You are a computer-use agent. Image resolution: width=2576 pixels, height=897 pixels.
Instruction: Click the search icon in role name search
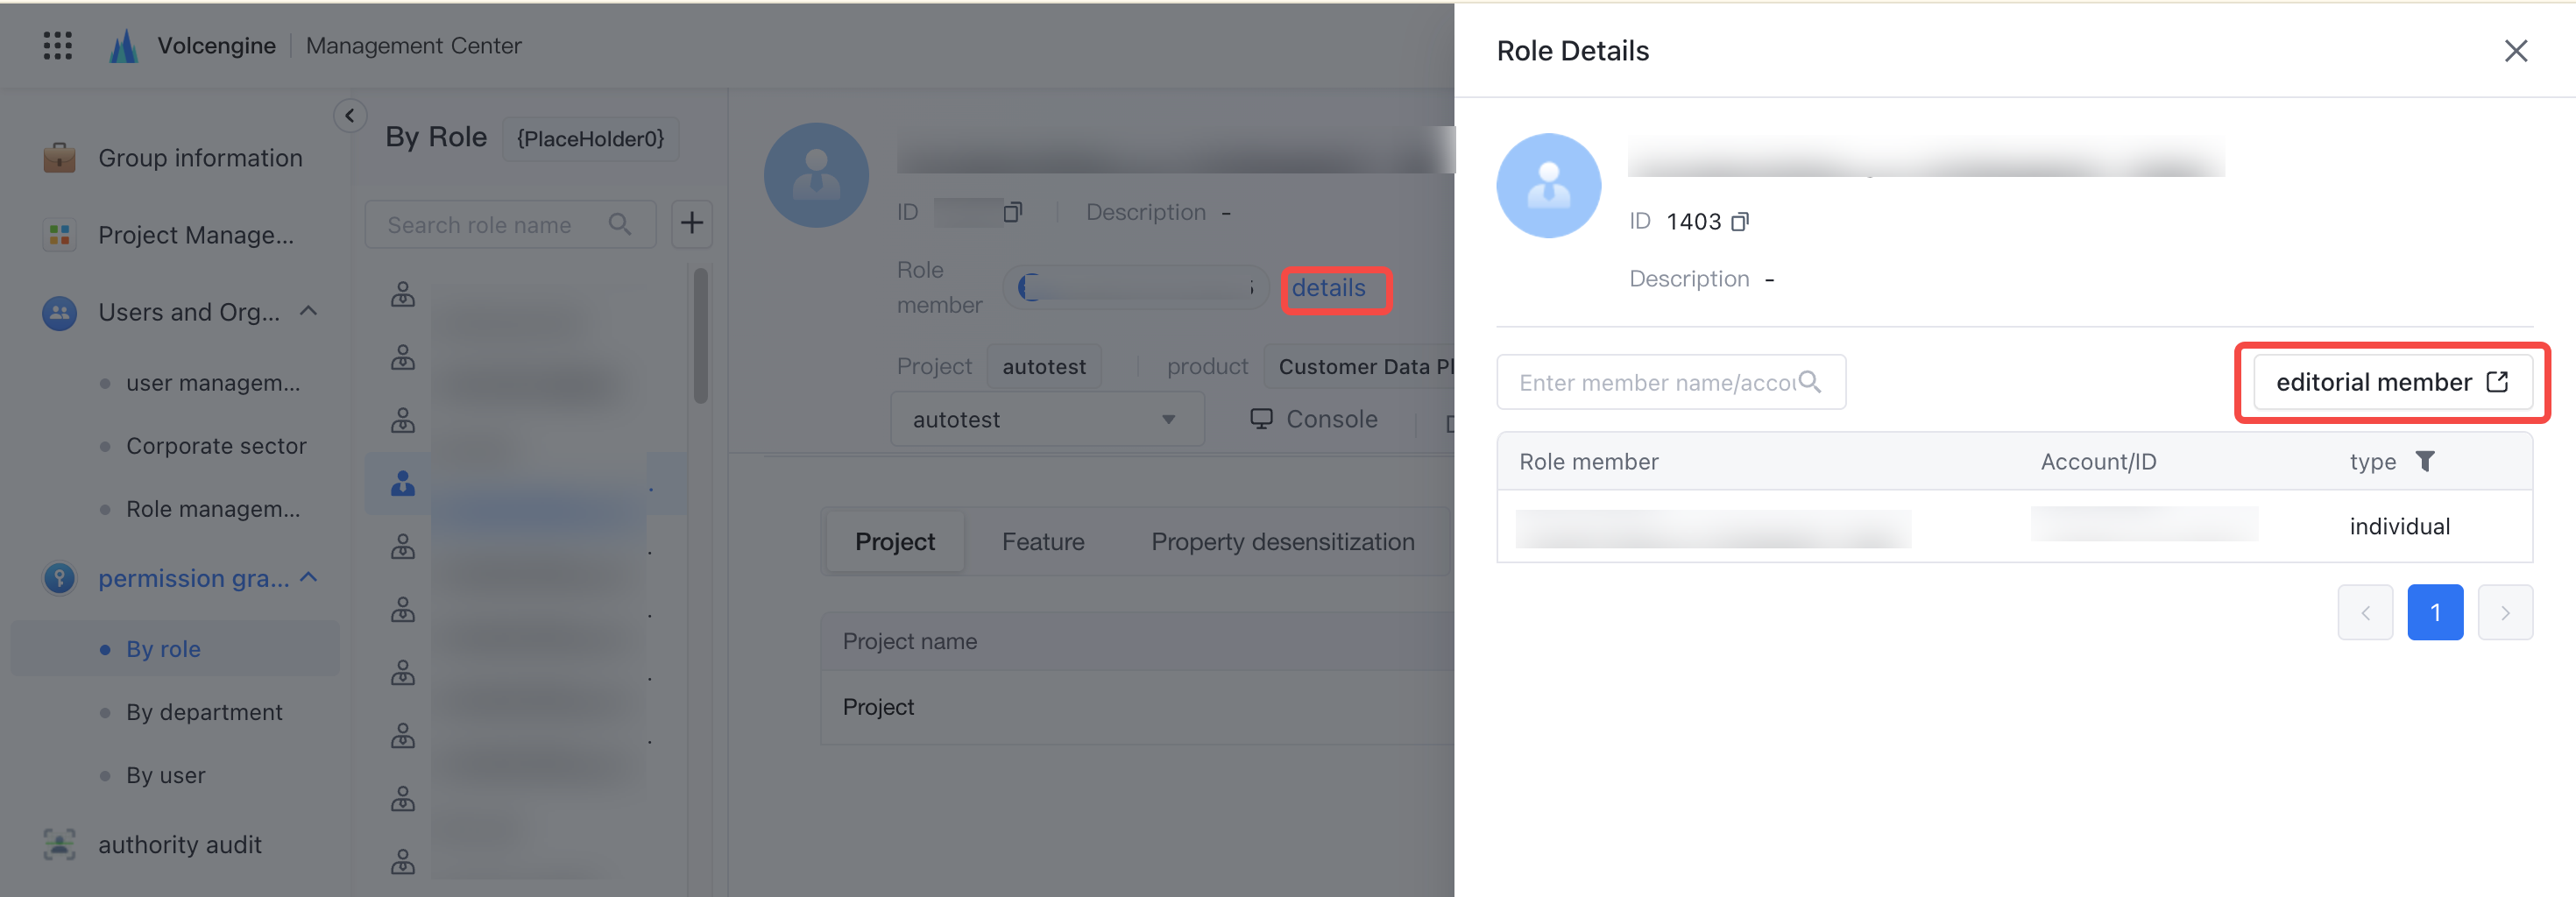(620, 224)
